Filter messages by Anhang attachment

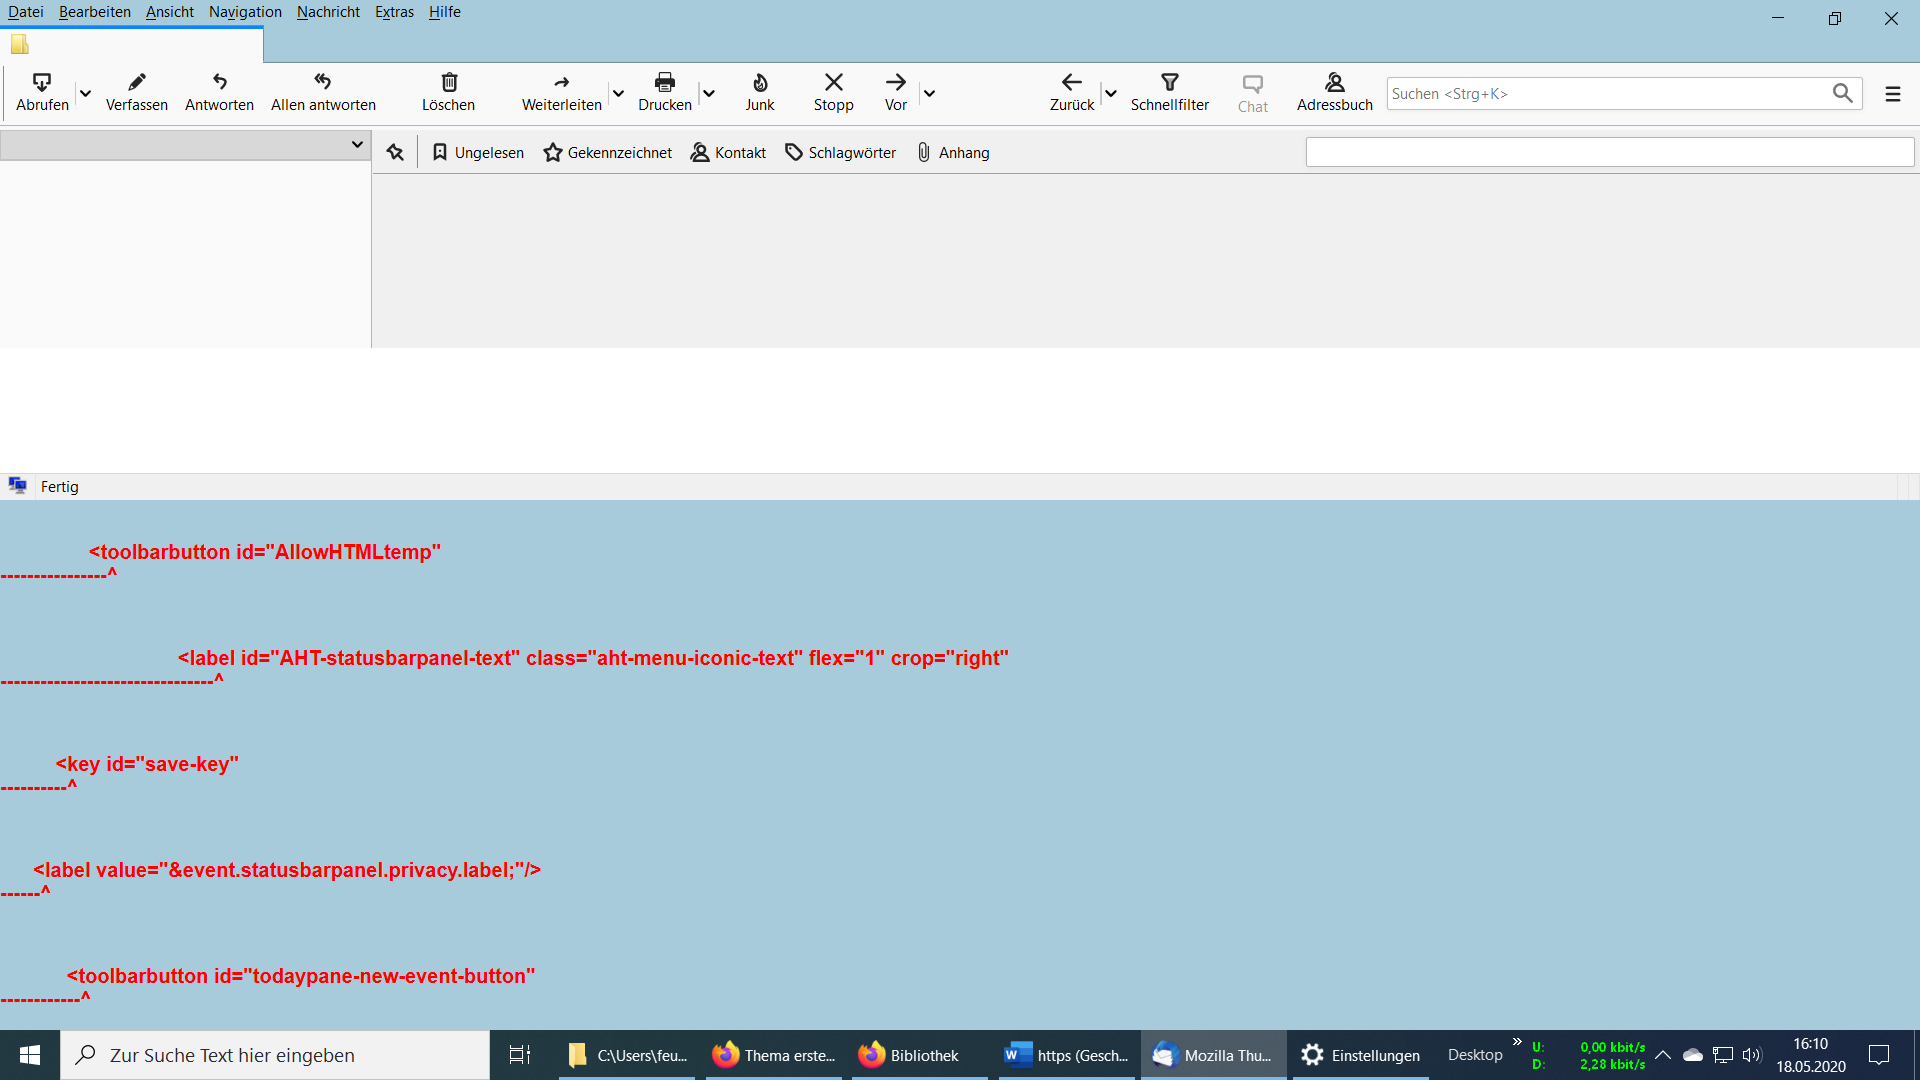point(952,153)
